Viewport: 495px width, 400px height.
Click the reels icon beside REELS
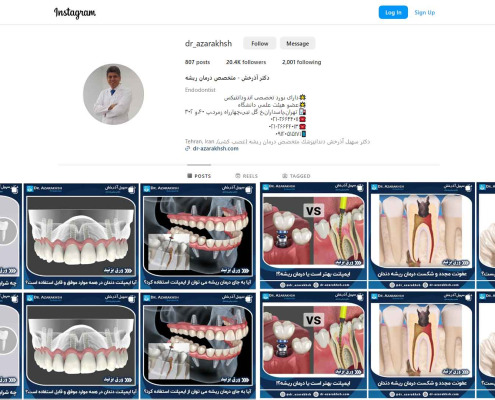tap(238, 176)
